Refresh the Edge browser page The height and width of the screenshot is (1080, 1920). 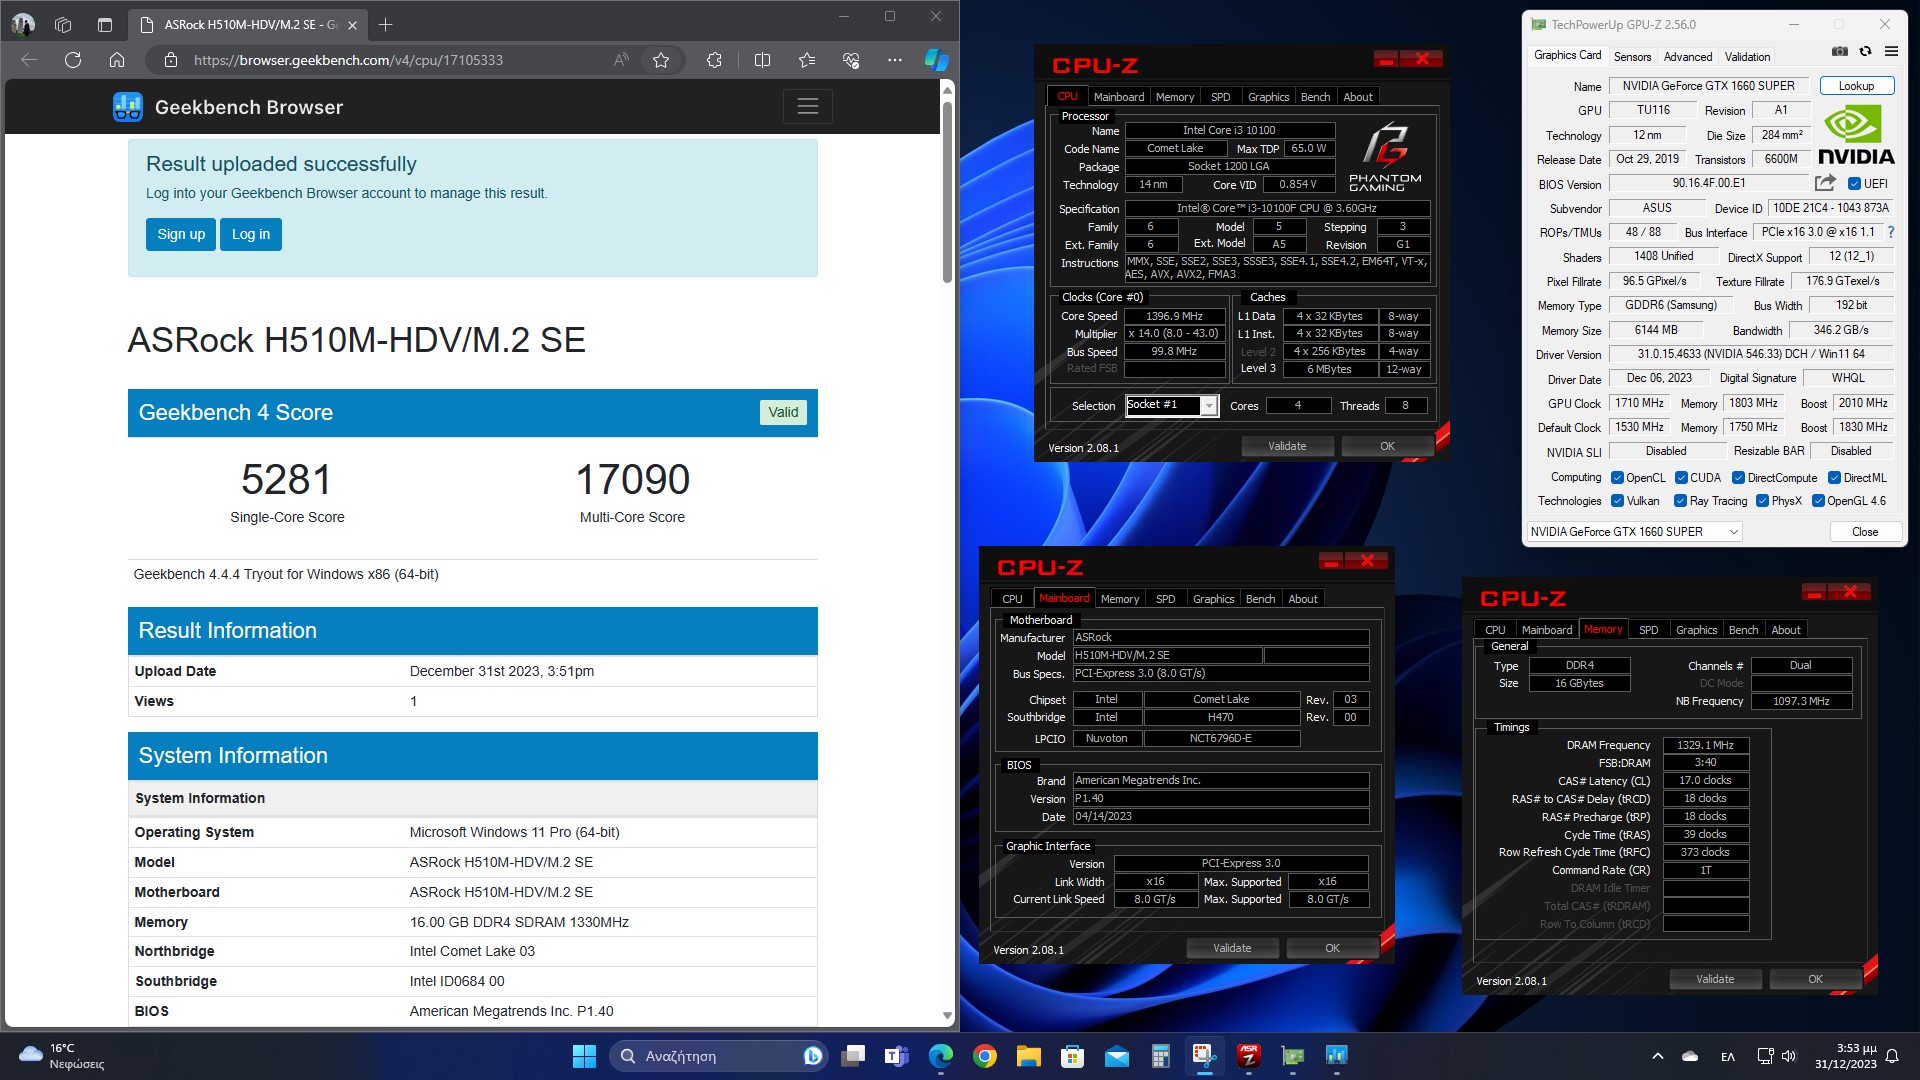click(73, 60)
